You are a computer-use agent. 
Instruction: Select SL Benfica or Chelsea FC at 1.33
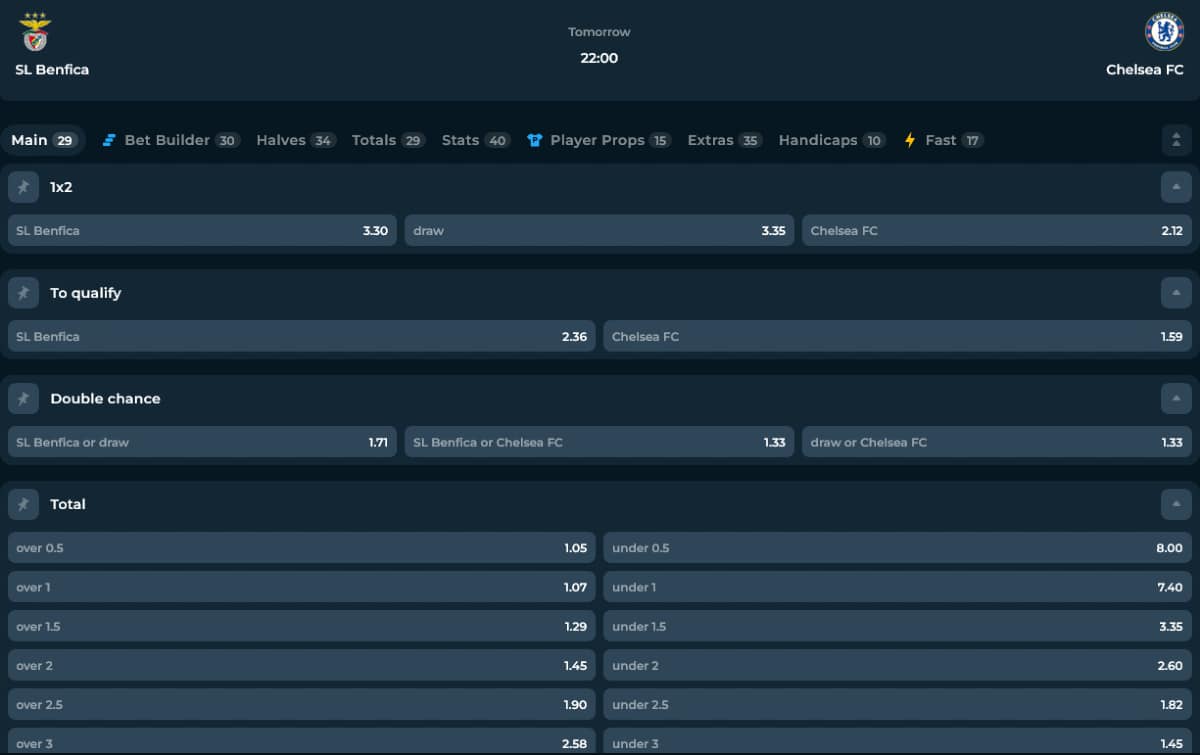600,442
